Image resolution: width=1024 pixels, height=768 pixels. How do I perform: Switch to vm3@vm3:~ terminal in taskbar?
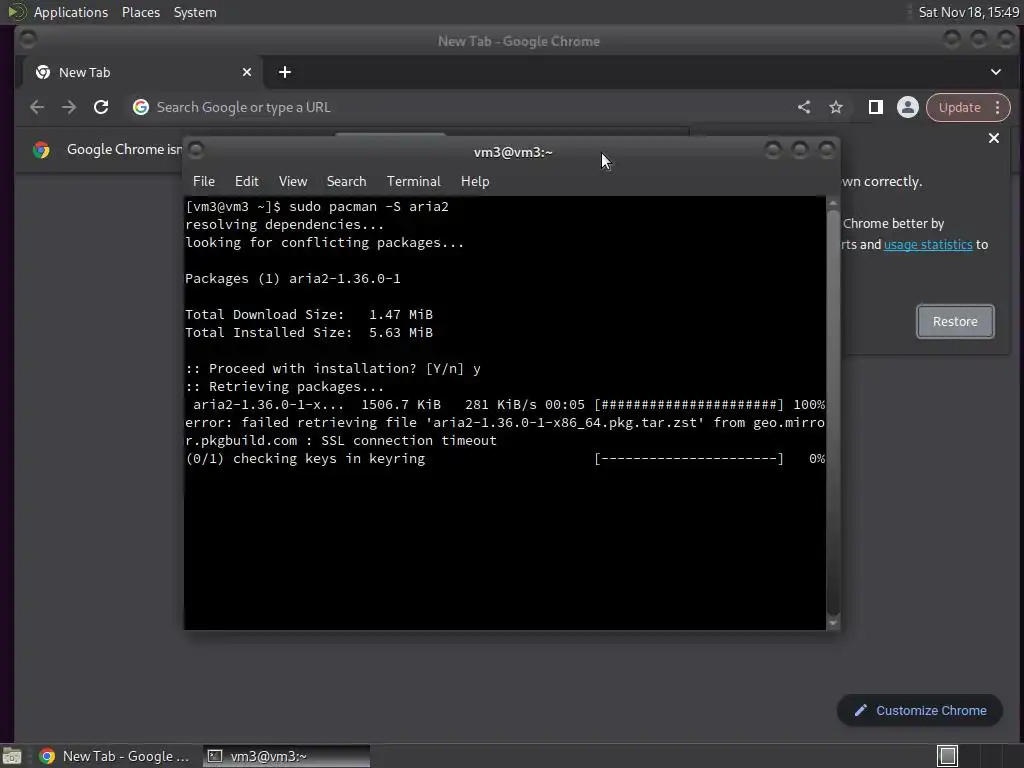click(x=285, y=756)
